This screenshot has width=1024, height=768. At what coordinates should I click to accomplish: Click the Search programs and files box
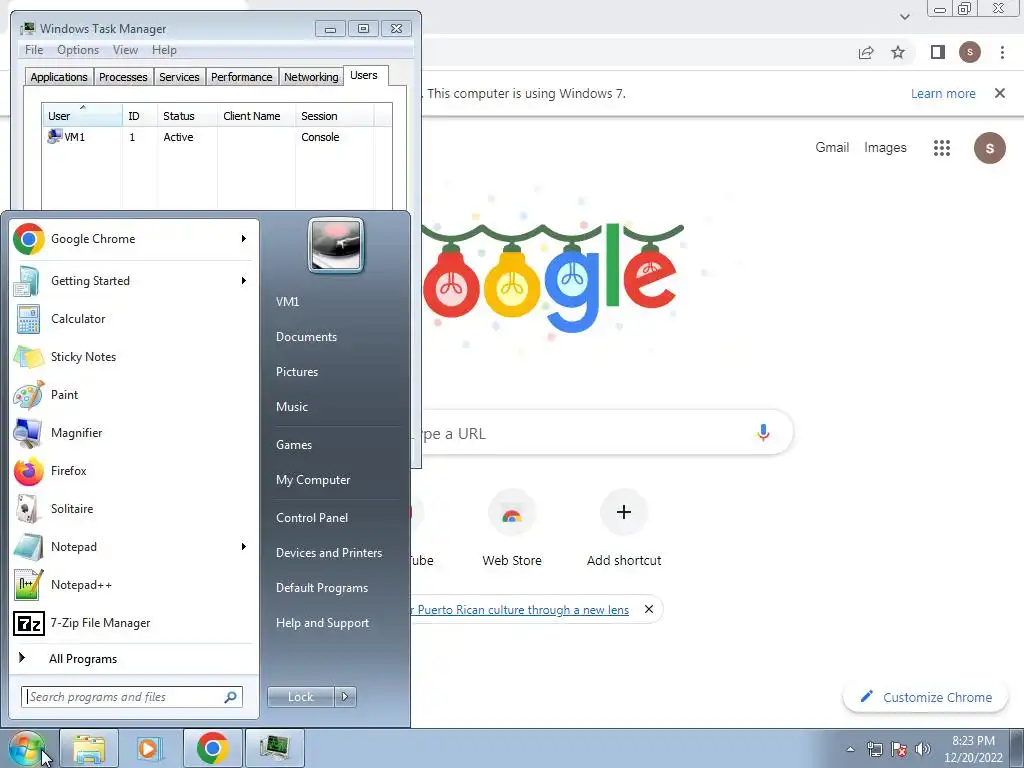132,697
